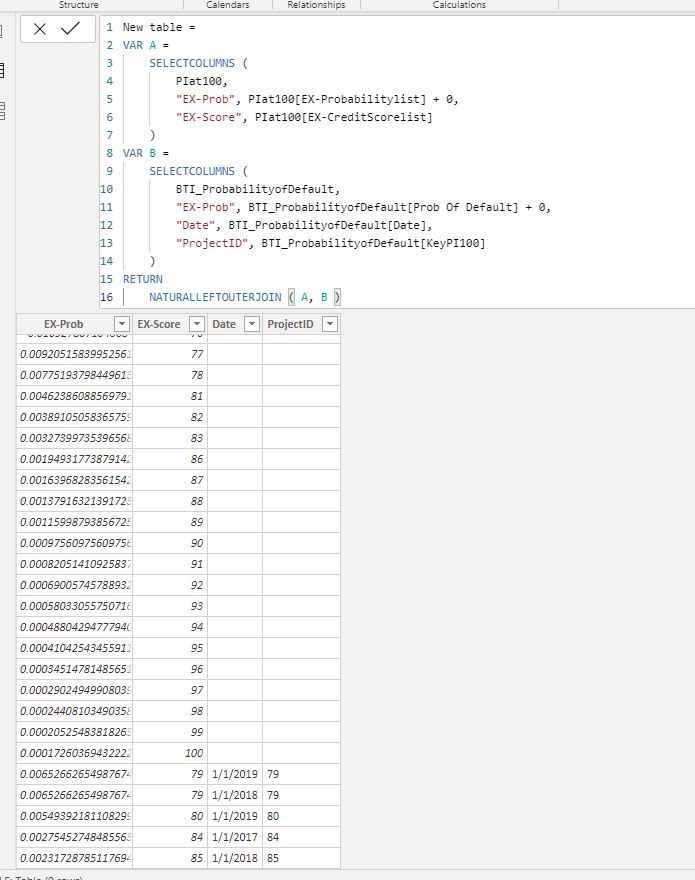This screenshot has height=880, width=695.
Task: Select ProjectID cell with value 80
Action: 301,816
